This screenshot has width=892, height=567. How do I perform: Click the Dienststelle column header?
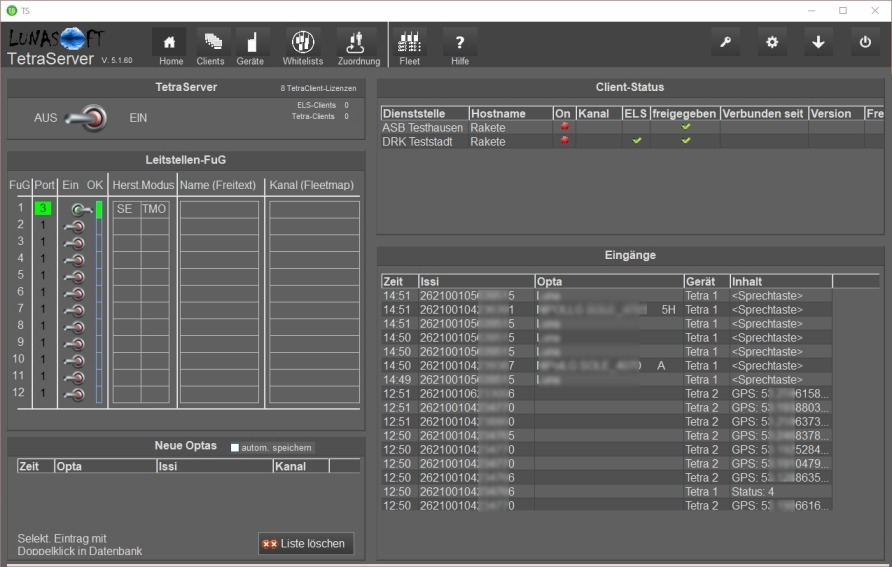point(423,114)
